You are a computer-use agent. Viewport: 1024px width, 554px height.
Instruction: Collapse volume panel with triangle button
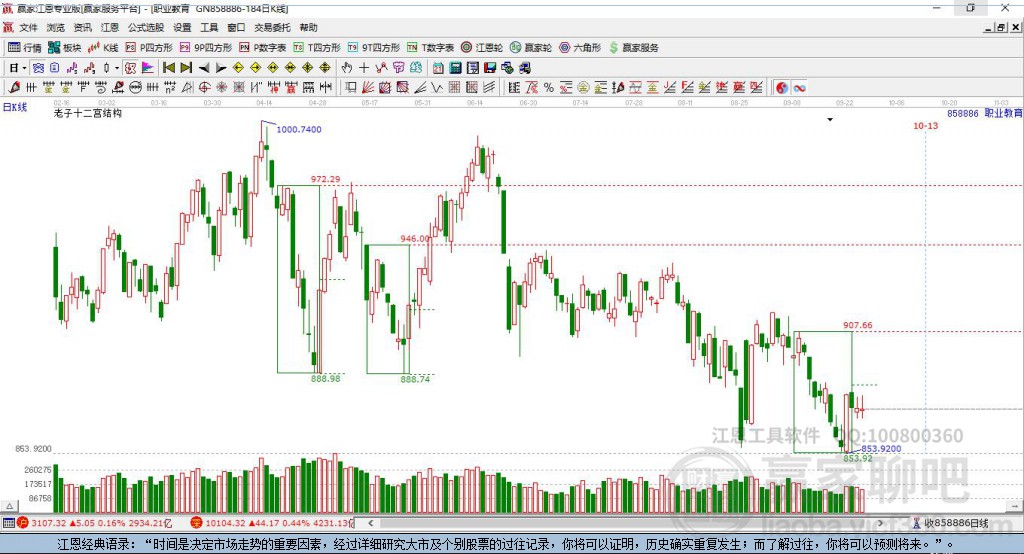click(x=9, y=506)
